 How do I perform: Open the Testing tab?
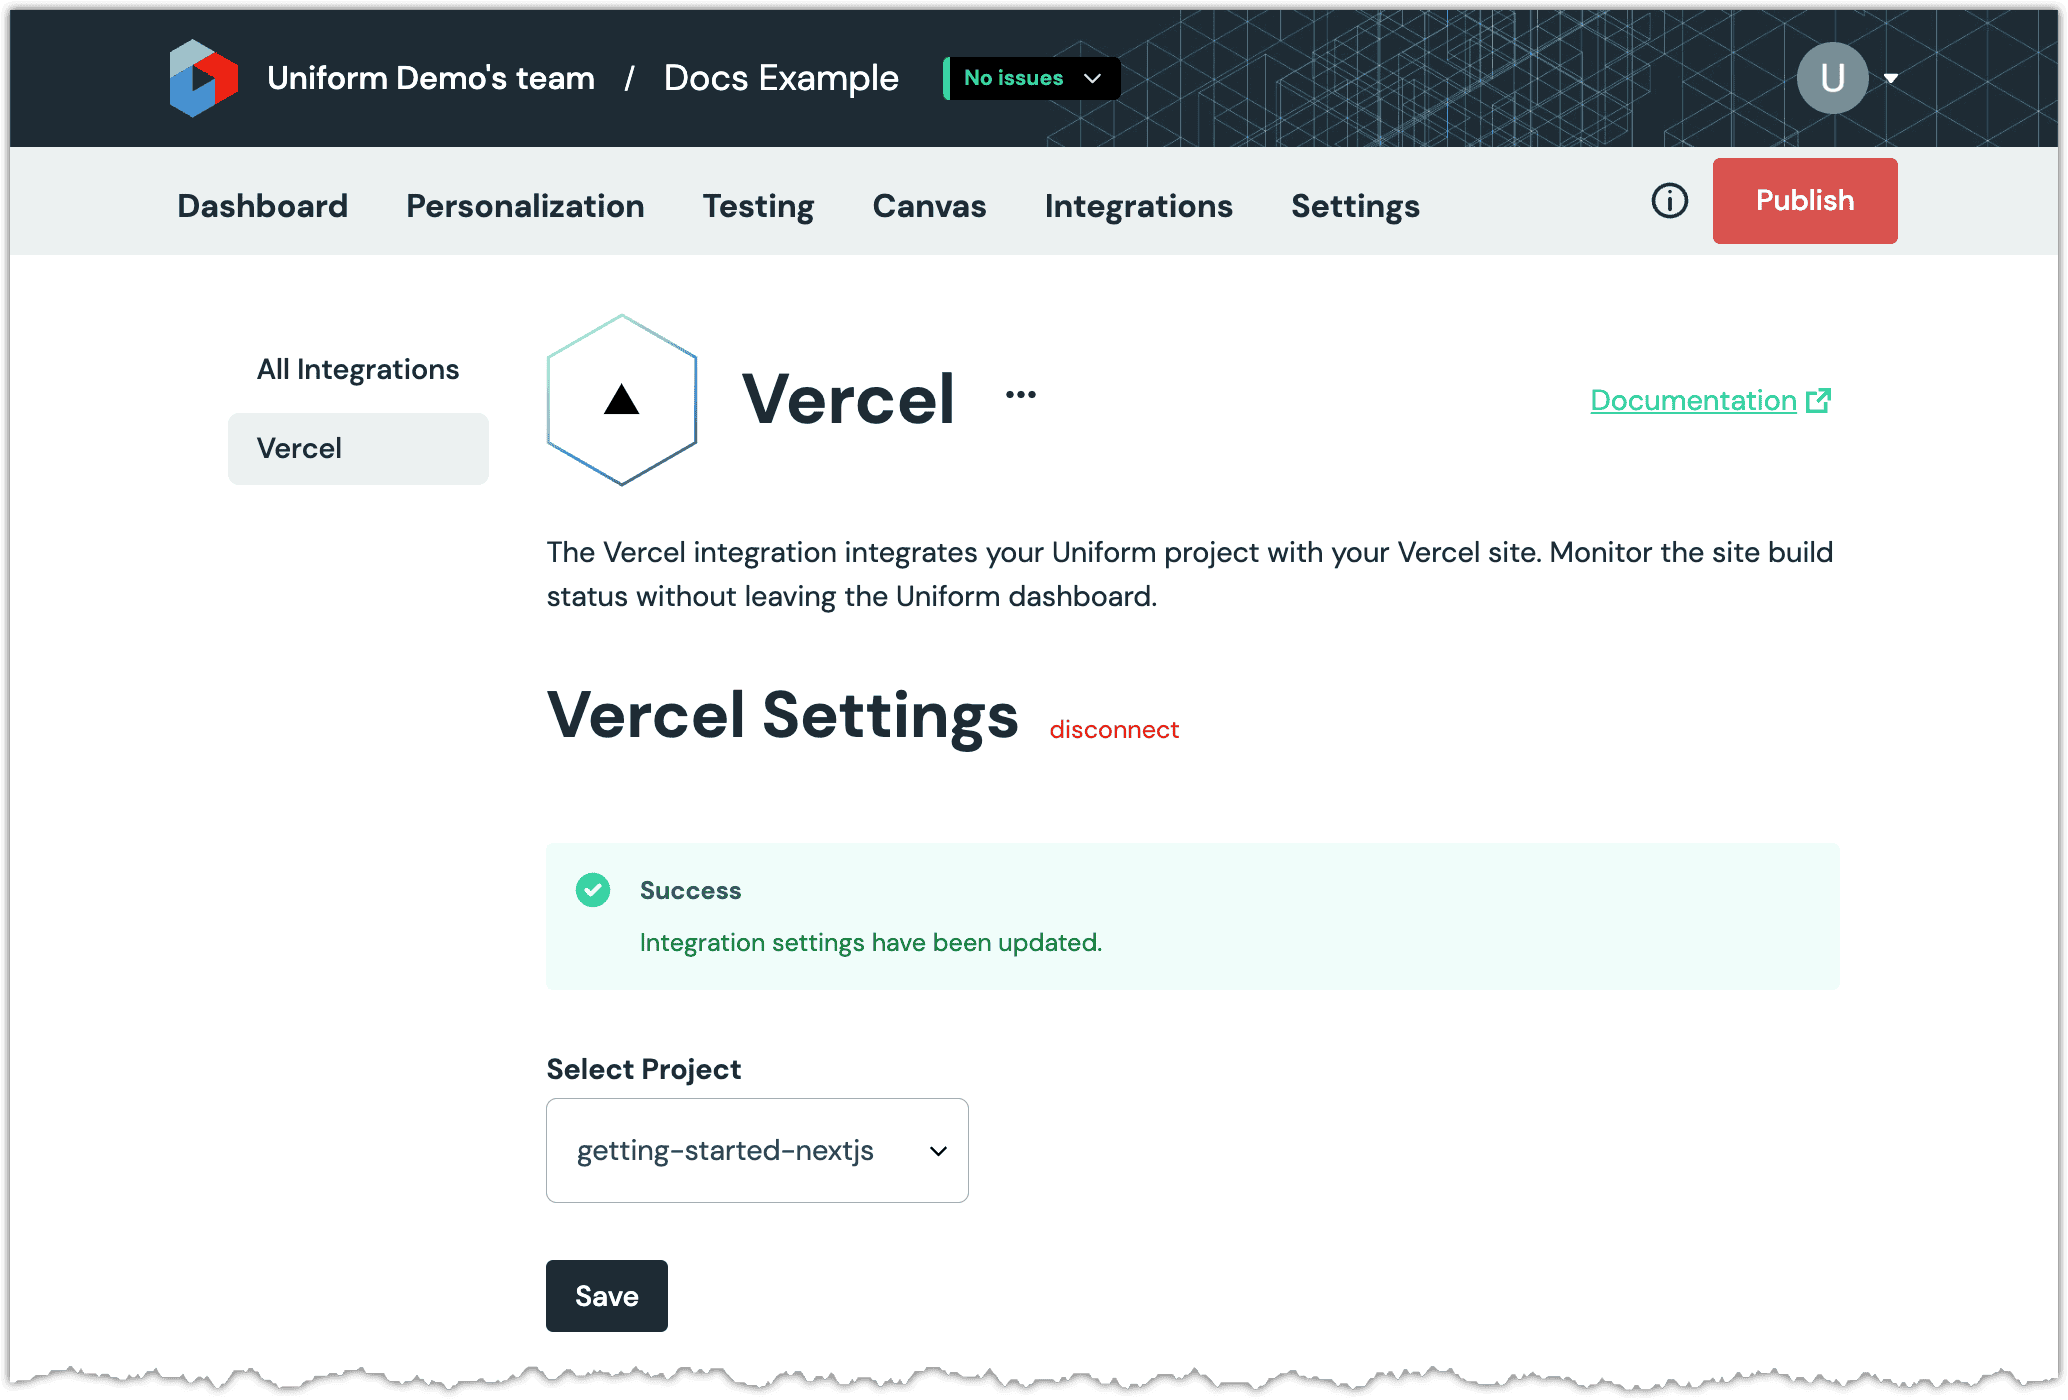tap(758, 206)
